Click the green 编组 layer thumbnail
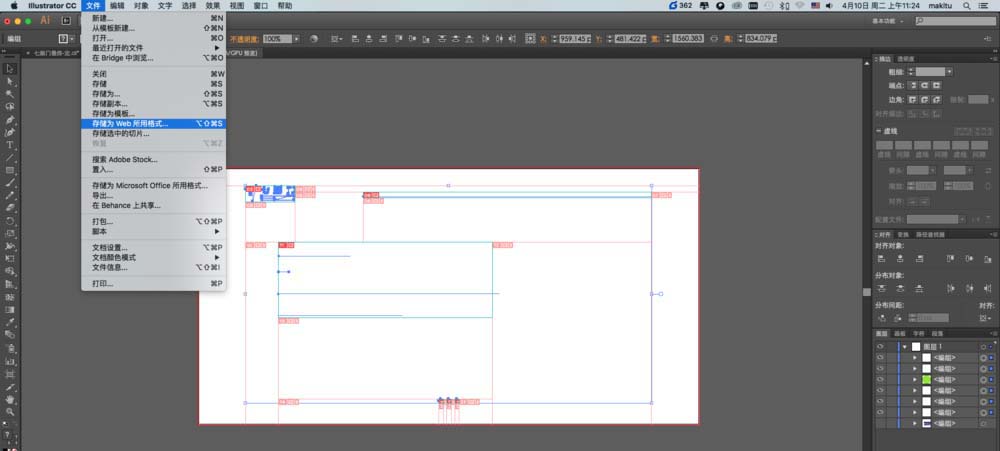The height and width of the screenshot is (451, 1000). (x=926, y=380)
